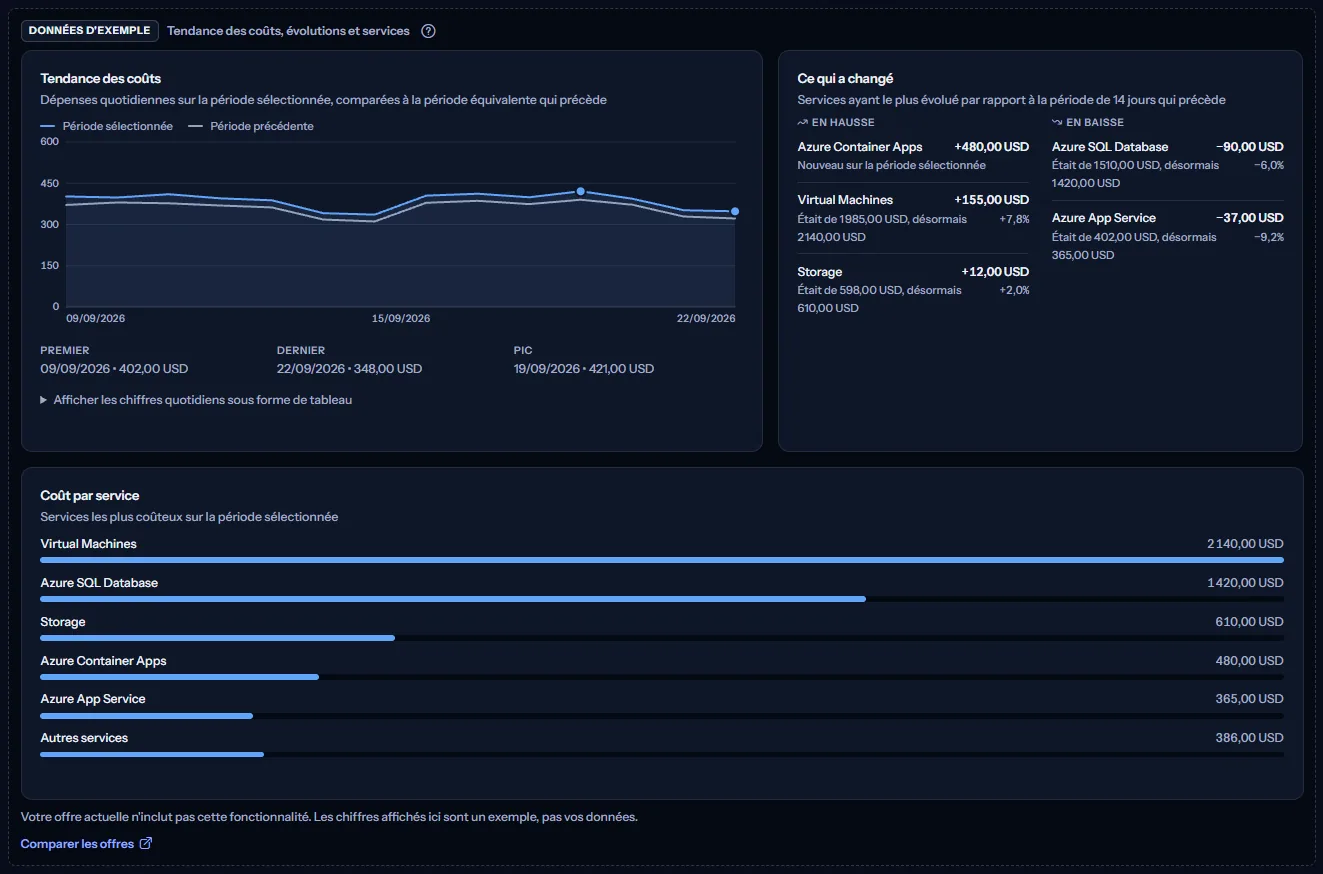Click the Virtual Machines +155,00 USD change entry
The height and width of the screenshot is (874, 1323).
click(913, 218)
